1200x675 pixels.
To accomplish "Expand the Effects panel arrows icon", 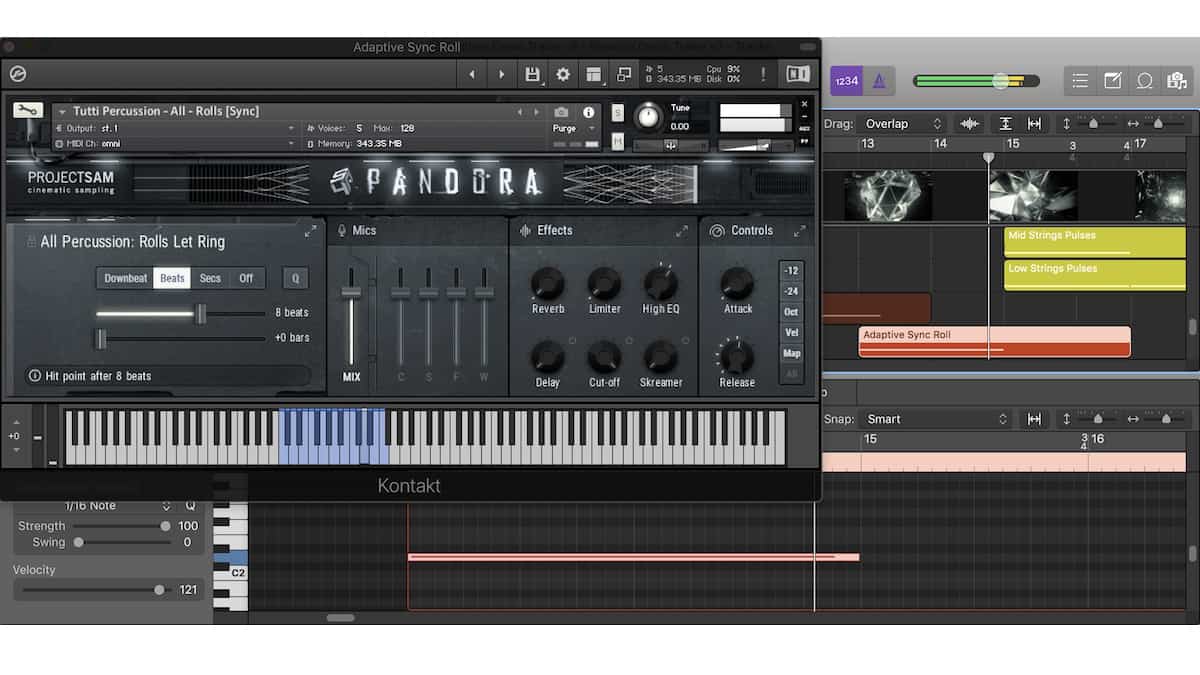I will pyautogui.click(x=682, y=231).
